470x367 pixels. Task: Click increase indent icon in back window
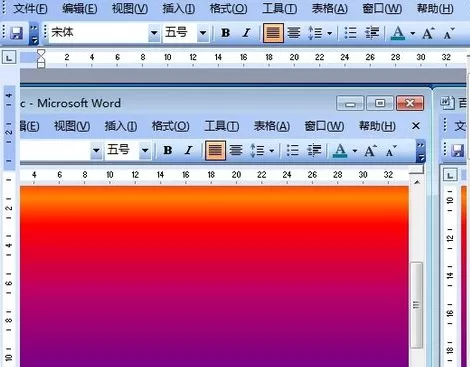coord(372,33)
